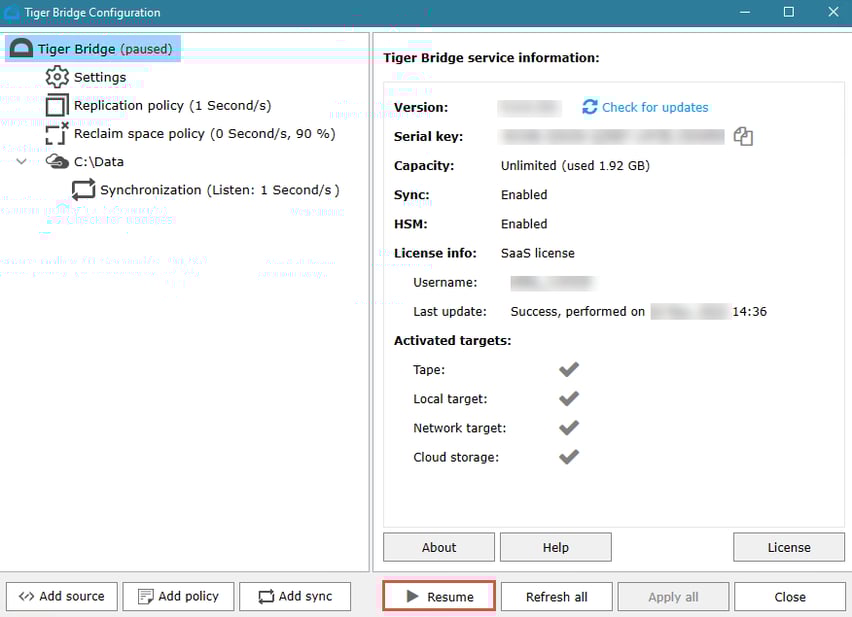Click the cloud icon beside C:\Data
852x617 pixels.
[56, 161]
